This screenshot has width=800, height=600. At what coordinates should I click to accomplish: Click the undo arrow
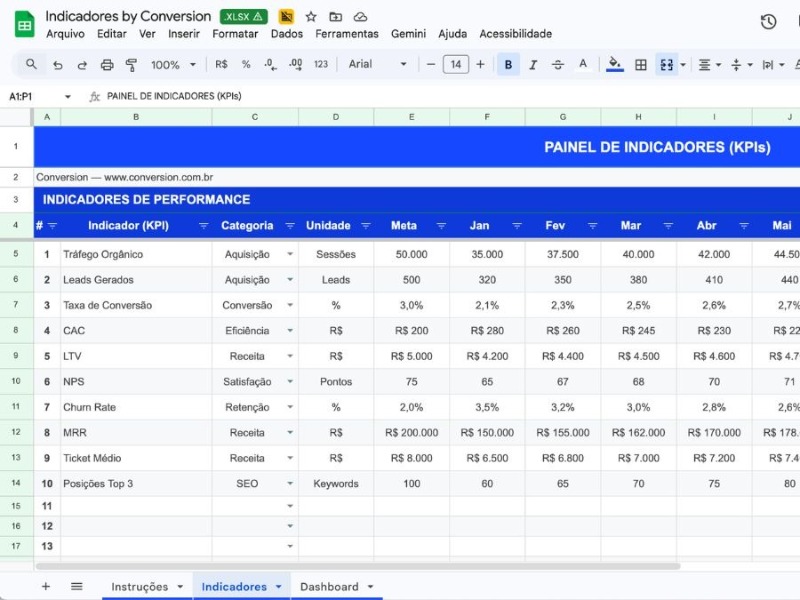(58, 65)
